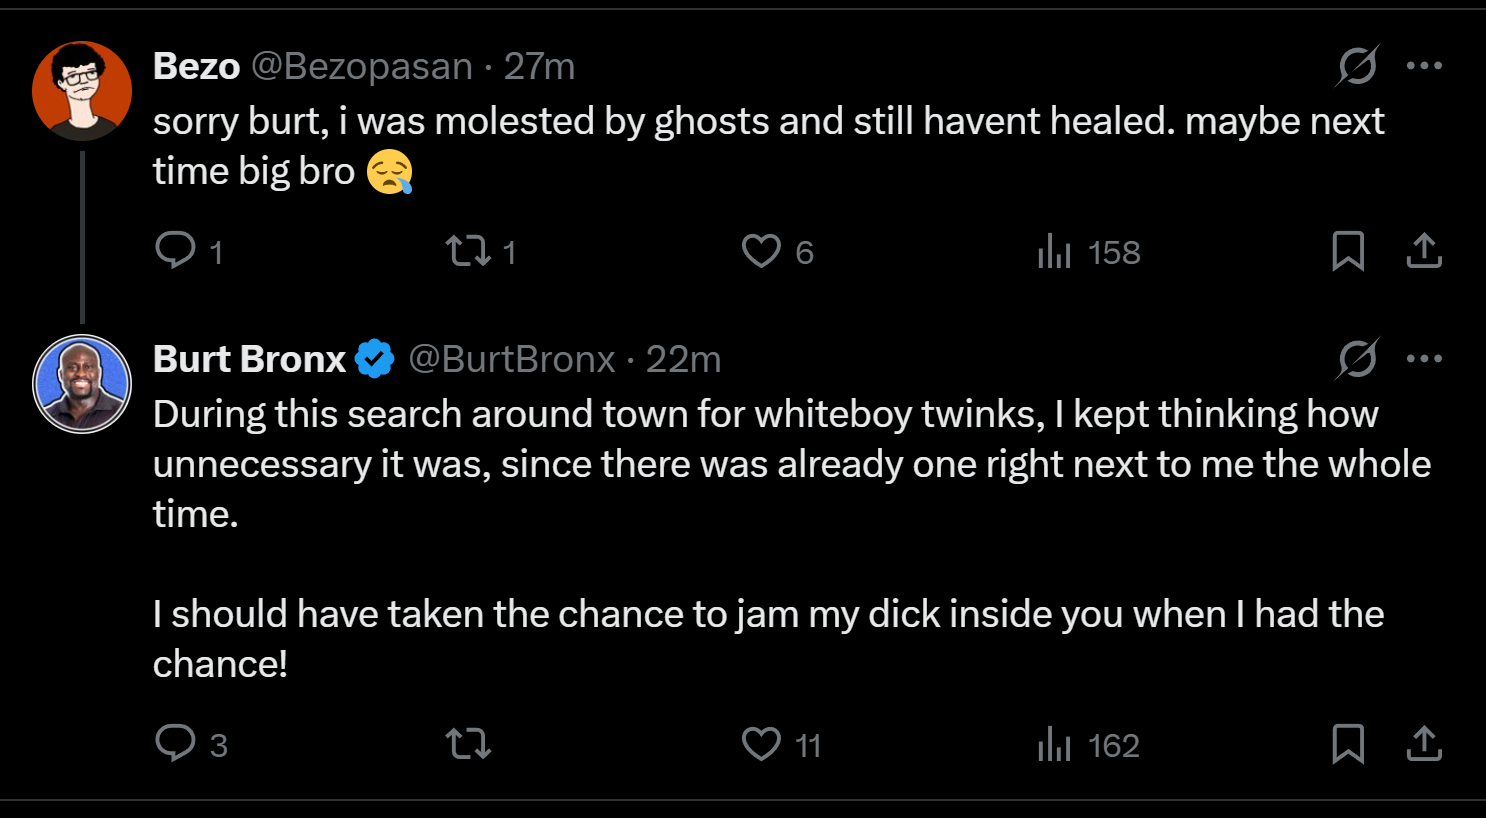The width and height of the screenshot is (1486, 818).
Task: Reply to Bezo's tweet
Action: [x=176, y=251]
